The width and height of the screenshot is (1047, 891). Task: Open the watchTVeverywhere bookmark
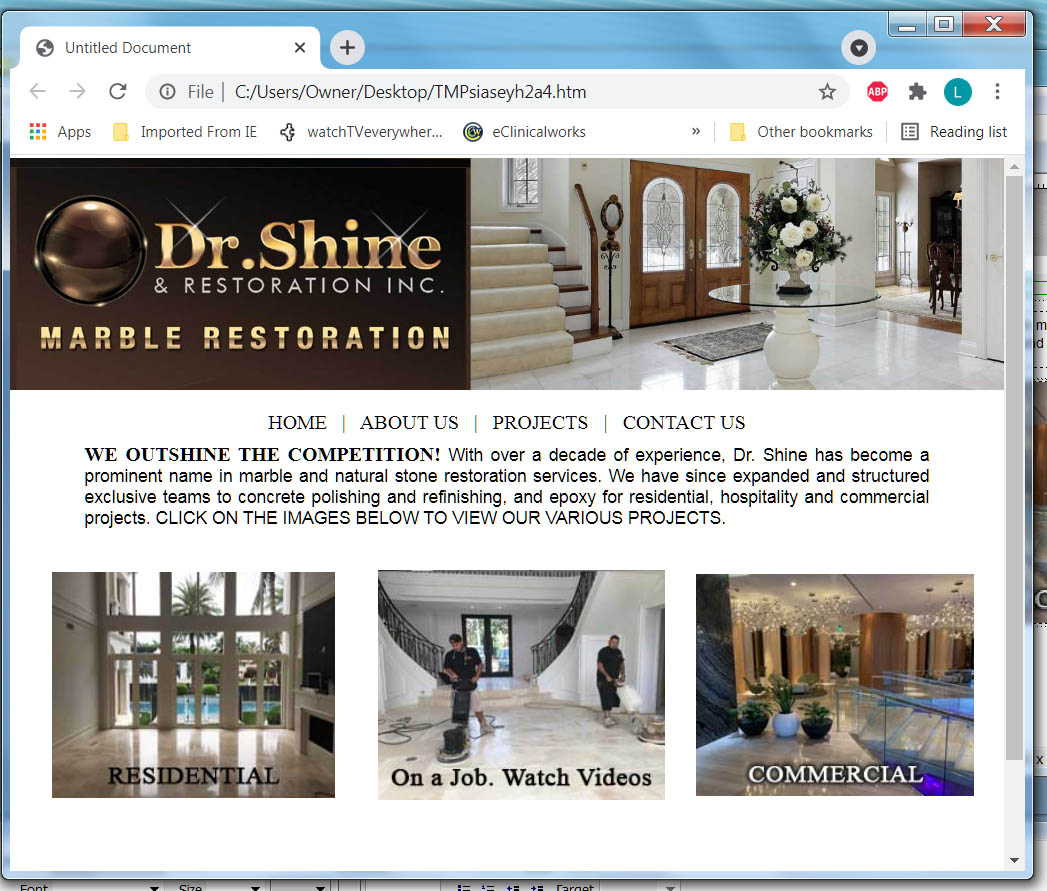point(361,132)
